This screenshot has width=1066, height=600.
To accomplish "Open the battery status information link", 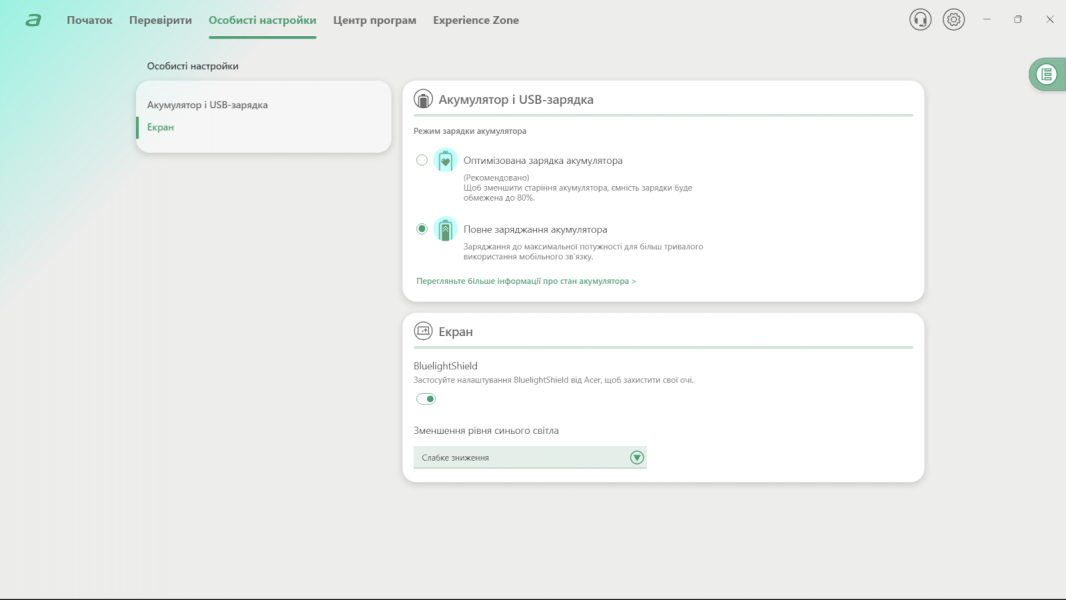I will (526, 281).
